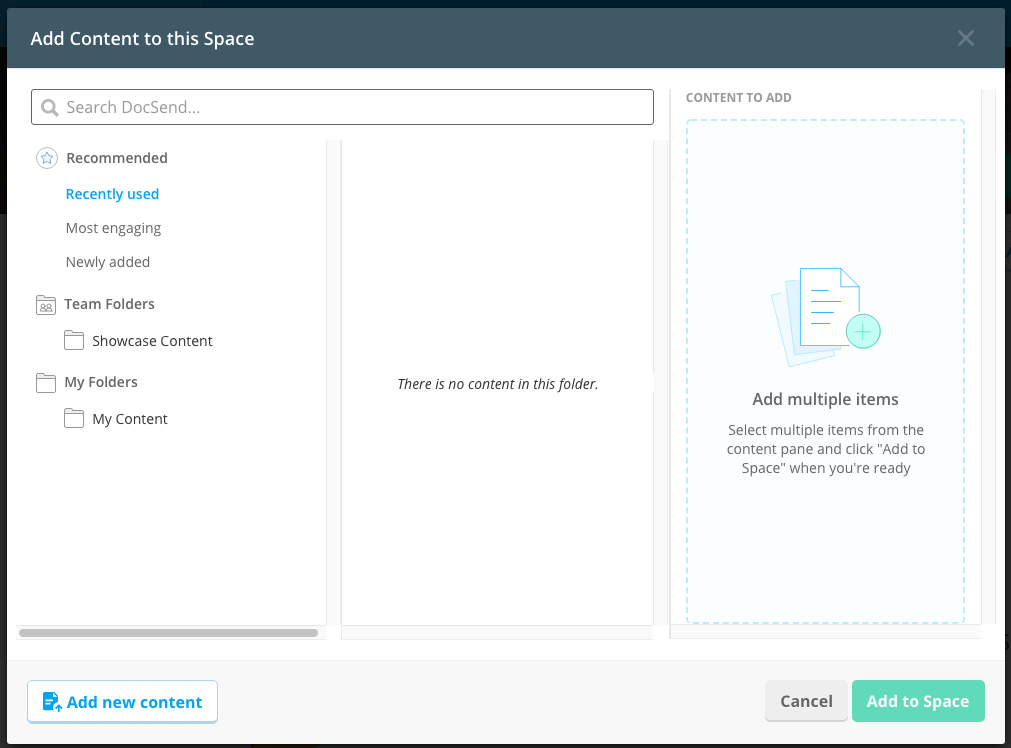
Task: Click the Showcase Content folder icon
Action: click(x=74, y=340)
